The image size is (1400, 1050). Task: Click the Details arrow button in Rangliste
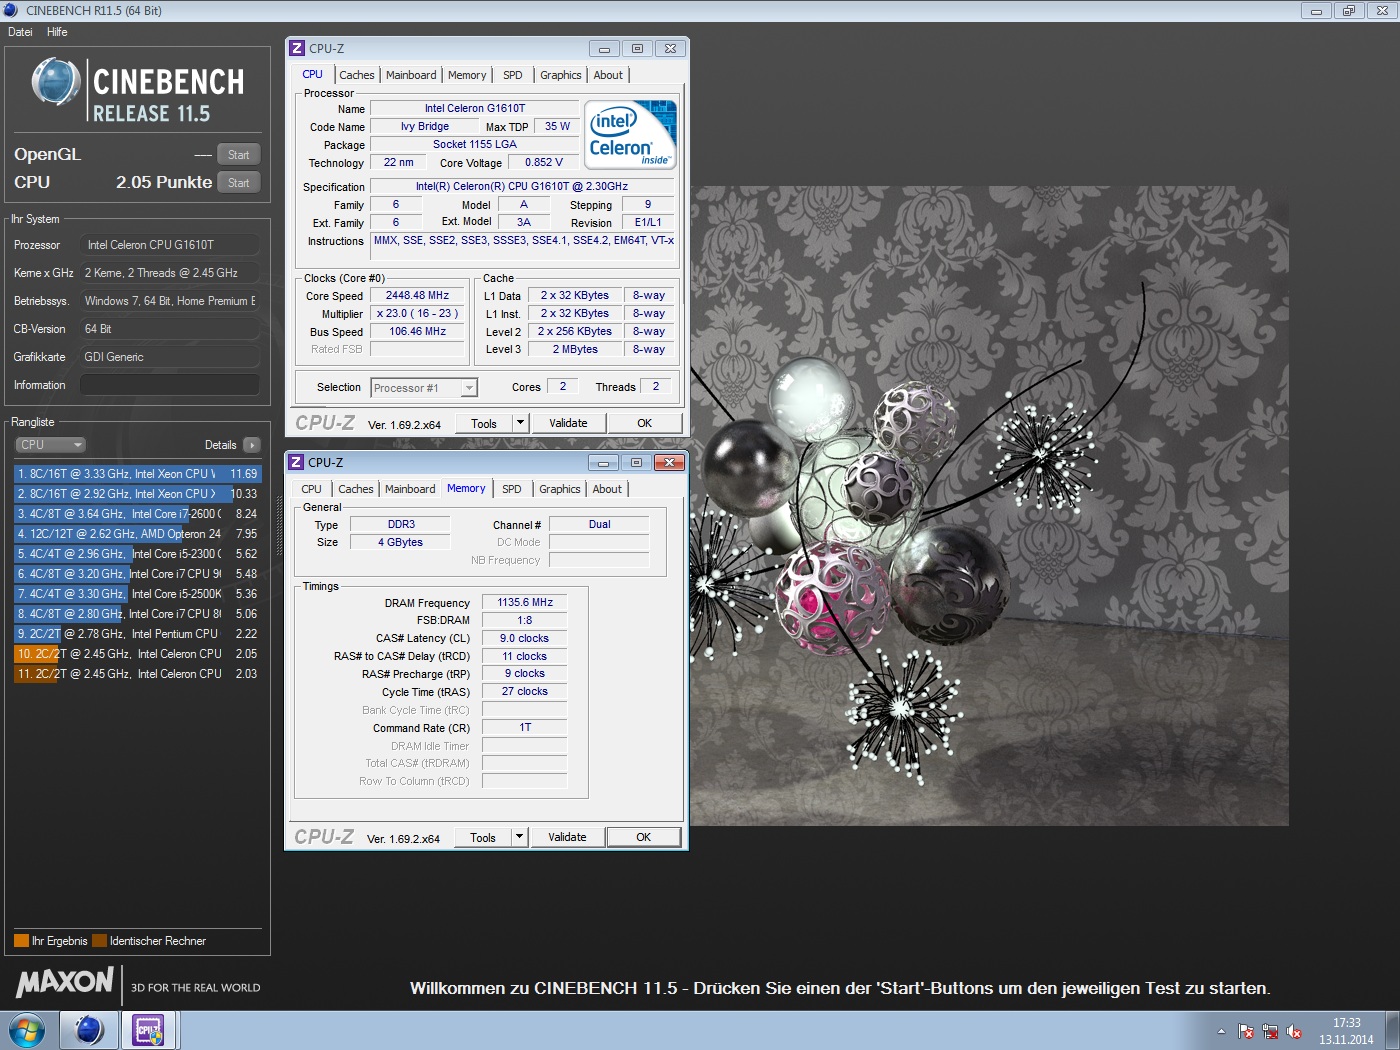tap(251, 445)
